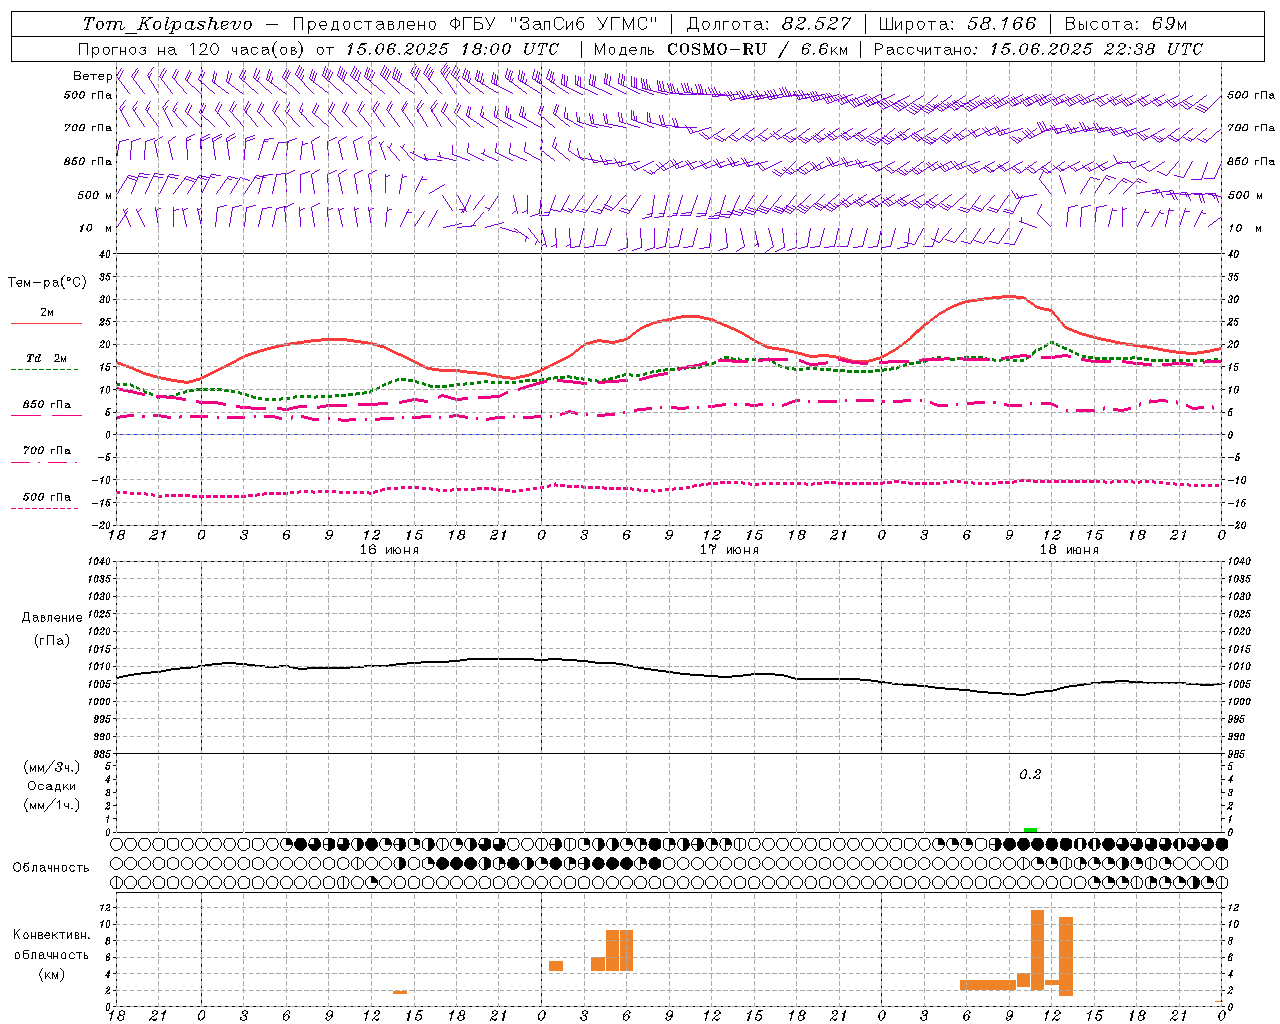Click the Осадки precipitation label

pos(52,786)
